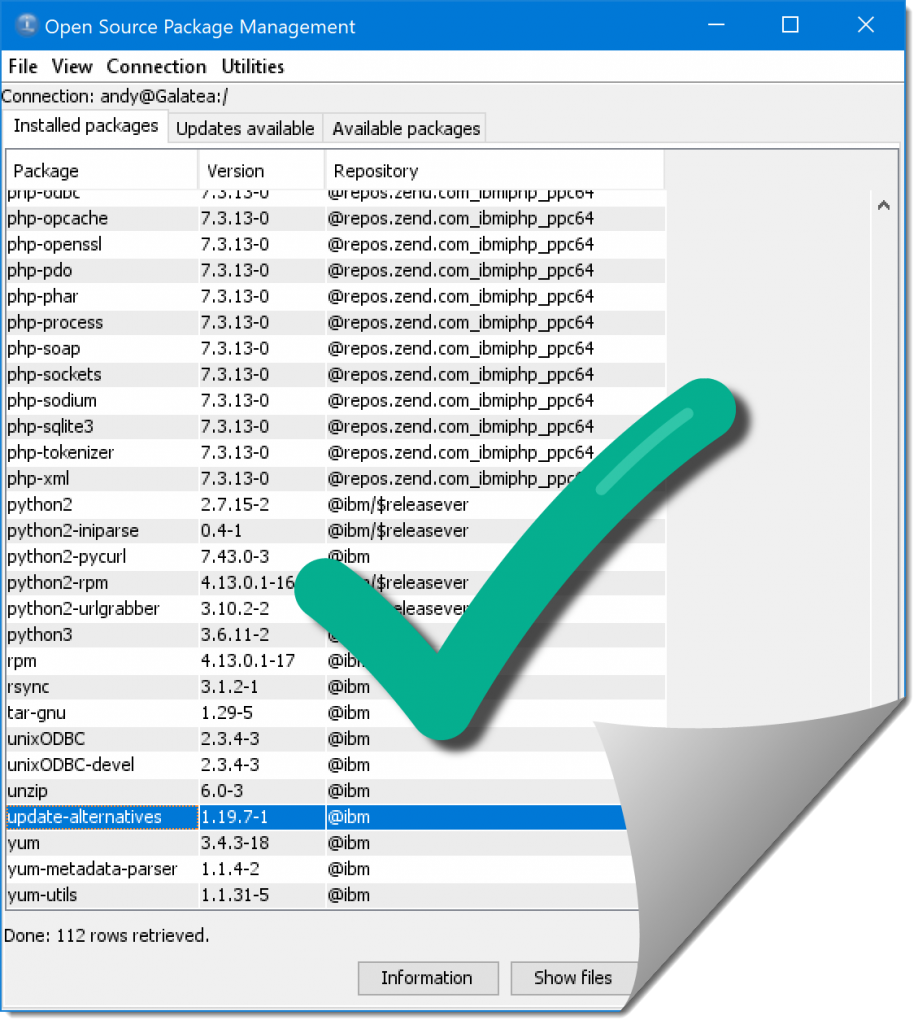918x1024 pixels.
Task: Click the Show files button
Action: tap(572, 978)
